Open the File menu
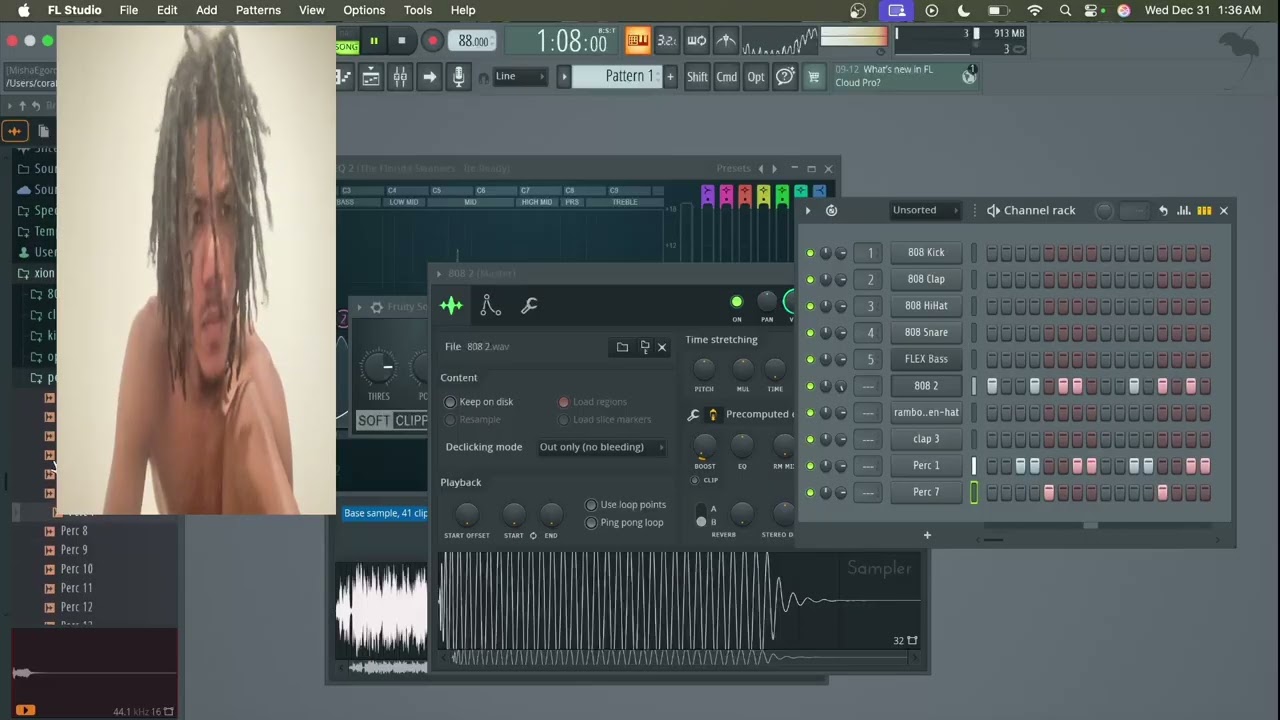Image resolution: width=1280 pixels, height=720 pixels. click(x=129, y=10)
